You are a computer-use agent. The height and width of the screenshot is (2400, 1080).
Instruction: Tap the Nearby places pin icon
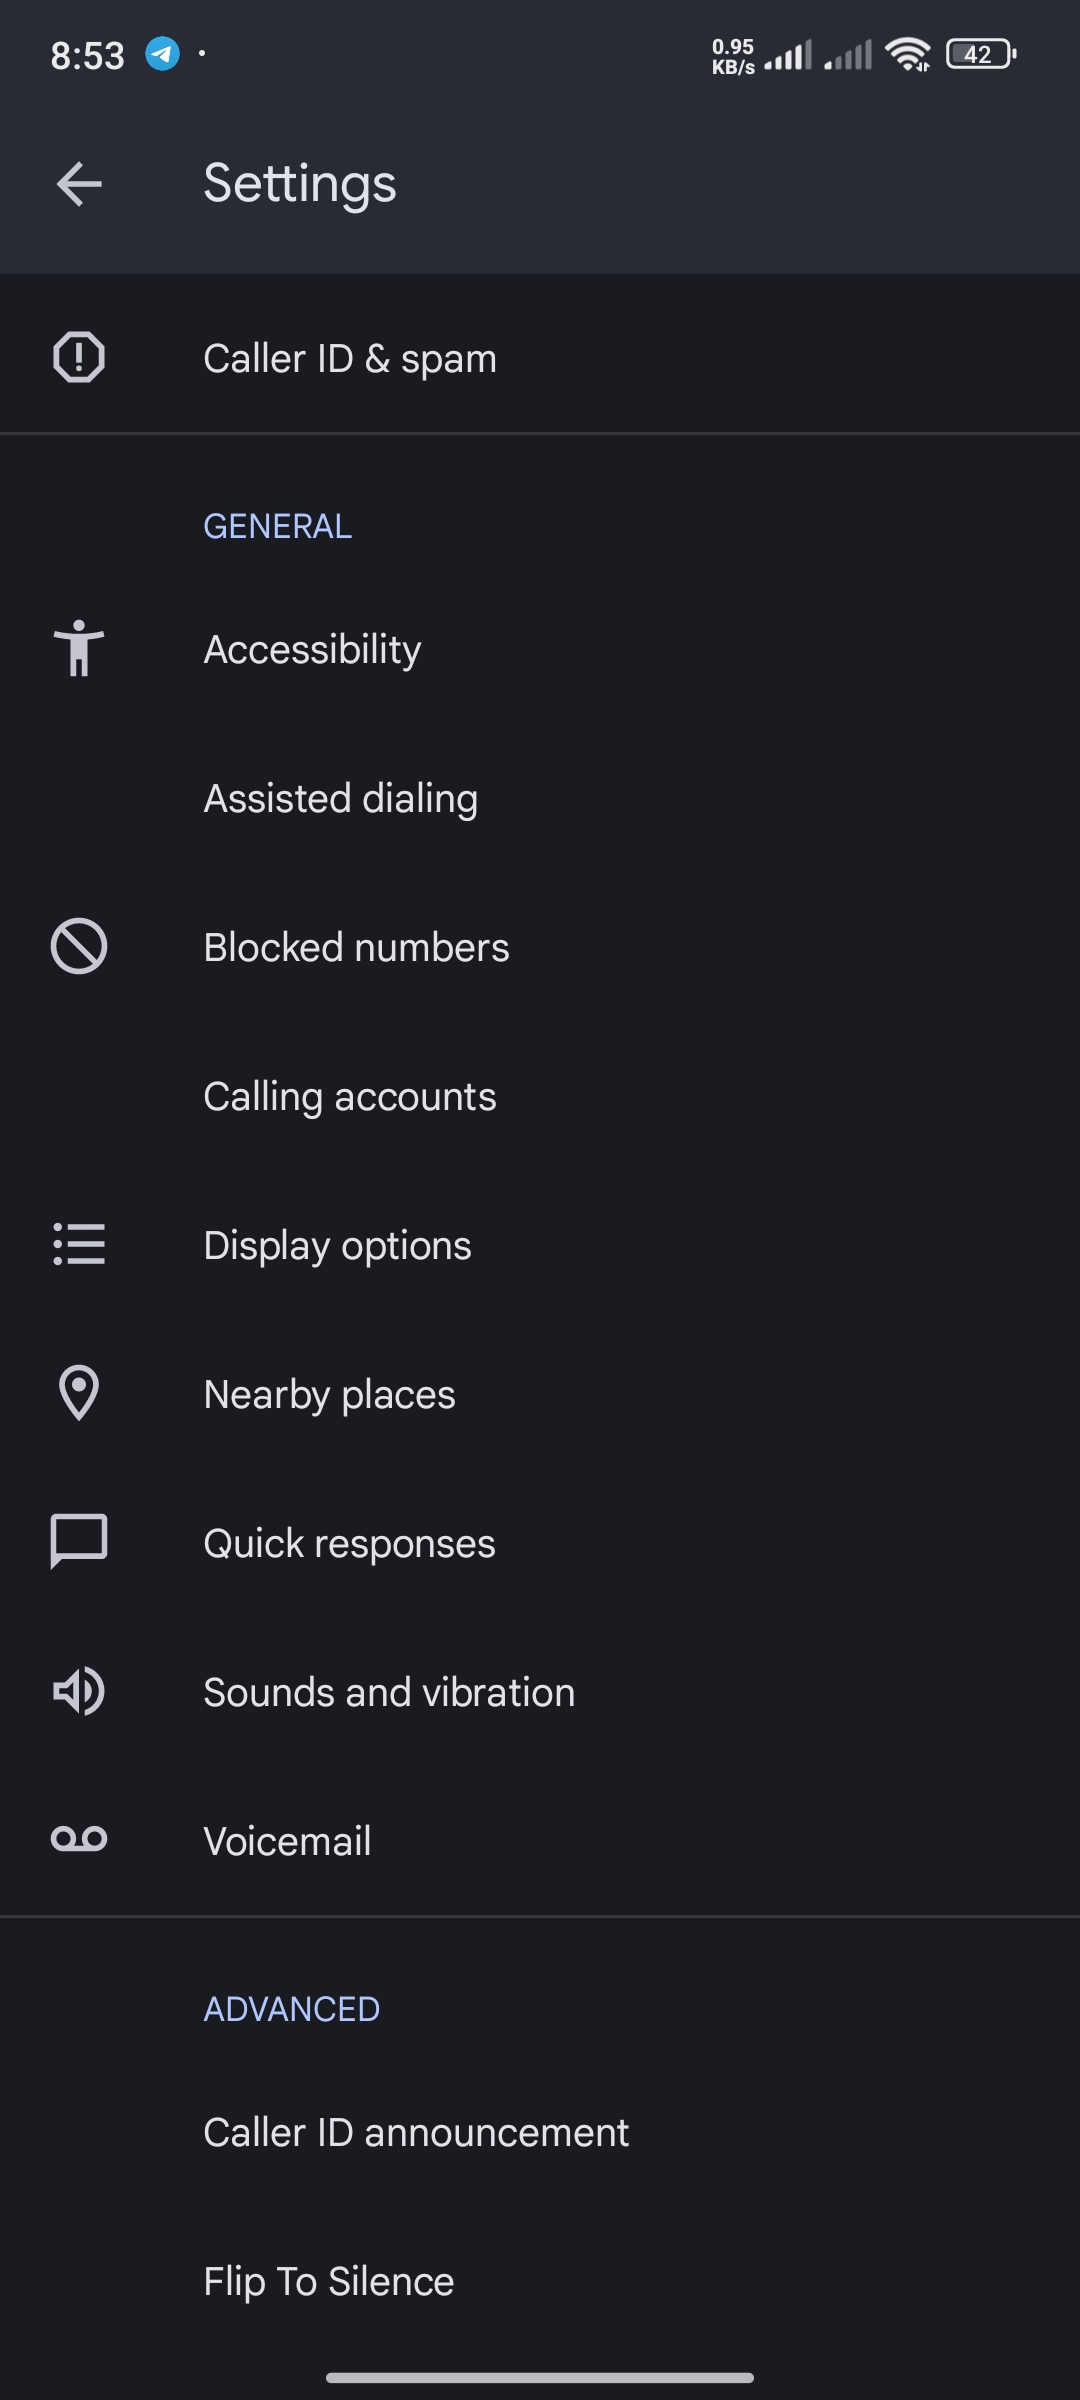[x=79, y=1393]
